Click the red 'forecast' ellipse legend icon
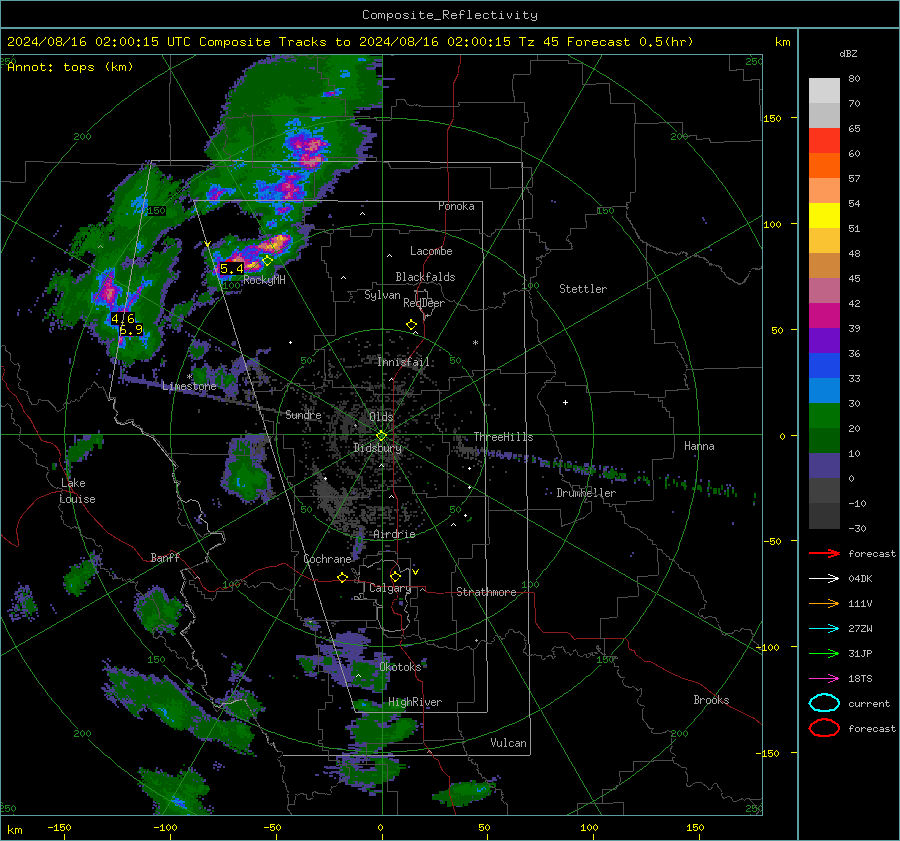 [824, 728]
